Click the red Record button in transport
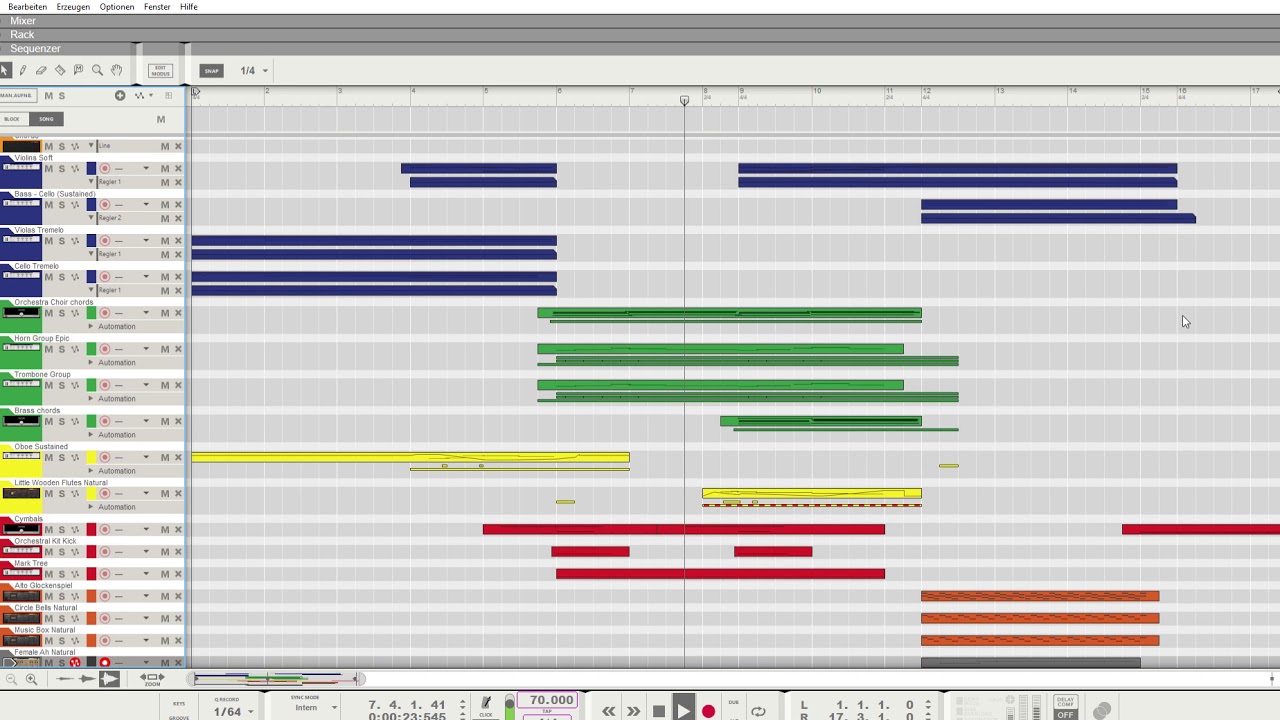This screenshot has height=720, width=1280. [708, 711]
